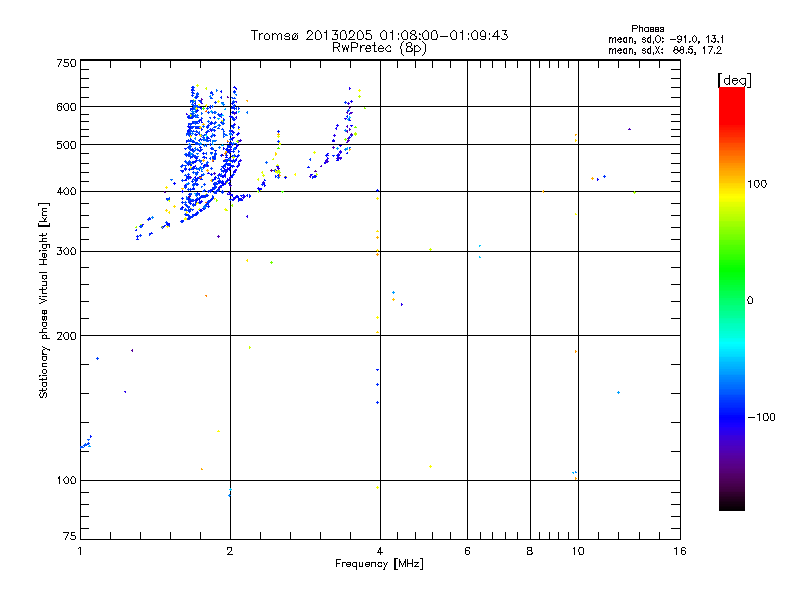Click the 'Phases' heading at top right
Image resolution: width=800 pixels, height=600 pixels.
(x=647, y=29)
